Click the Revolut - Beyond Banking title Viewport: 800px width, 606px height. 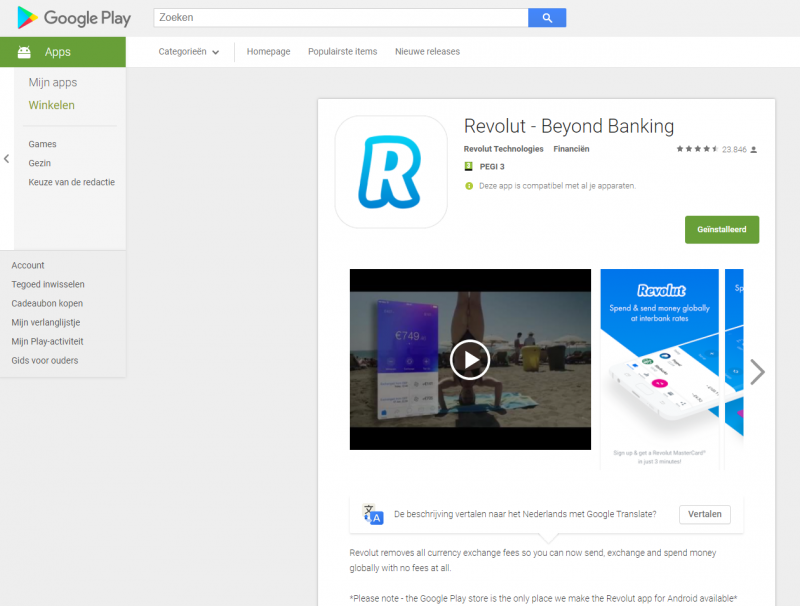point(569,126)
